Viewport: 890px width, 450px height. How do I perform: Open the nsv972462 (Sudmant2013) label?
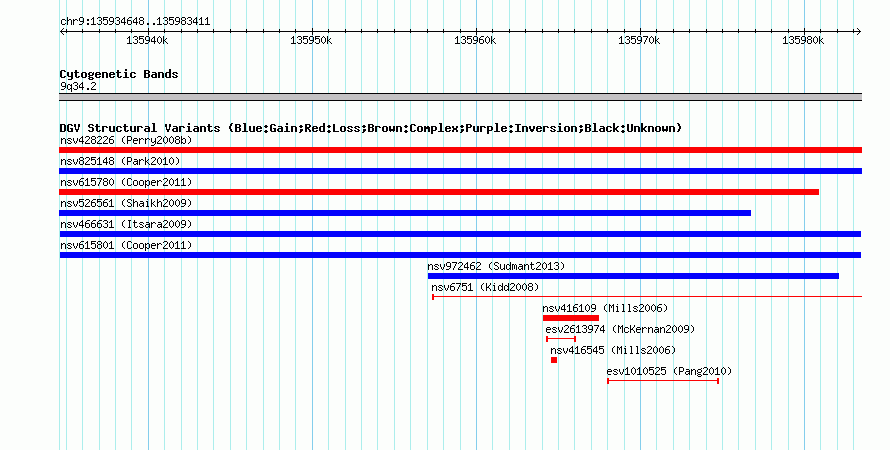[x=496, y=266]
